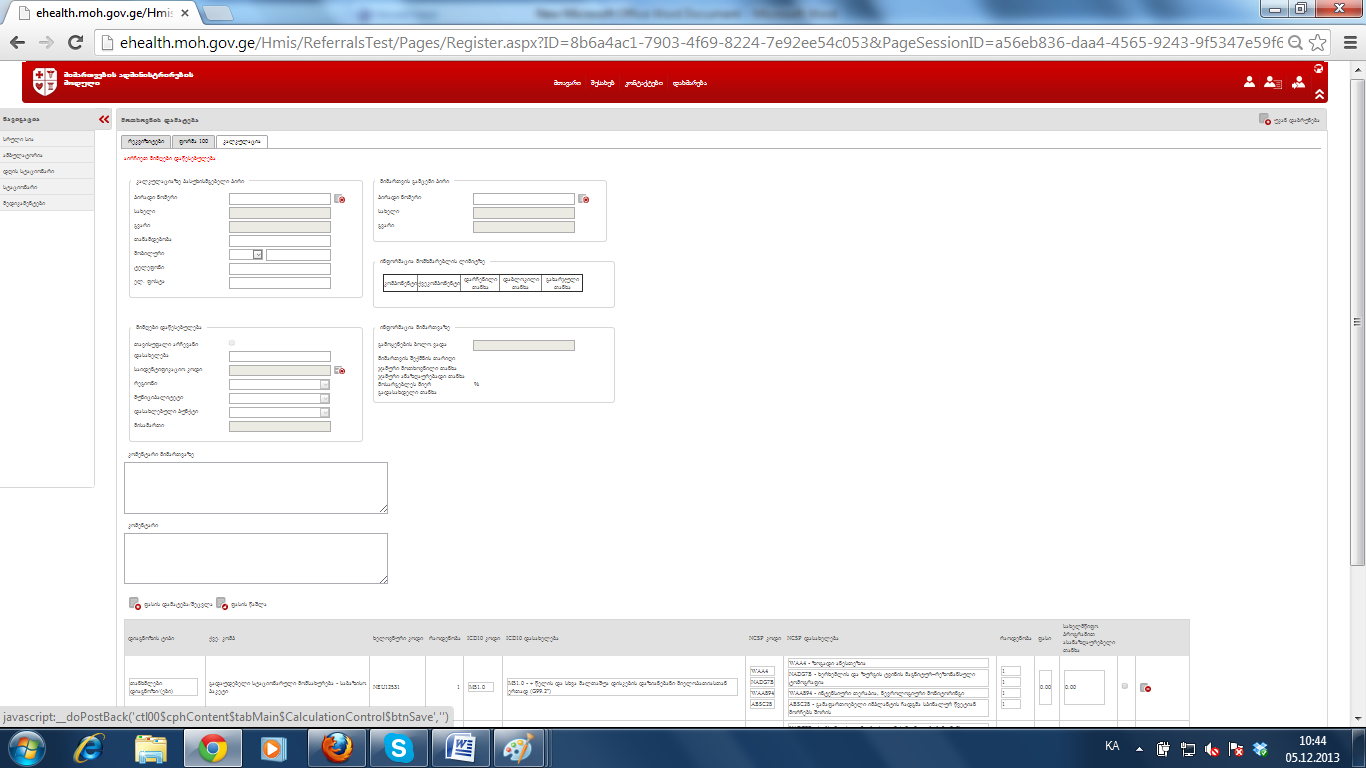Tick the checkbox in the price table row
The image size is (1366, 768).
pos(1125,686)
